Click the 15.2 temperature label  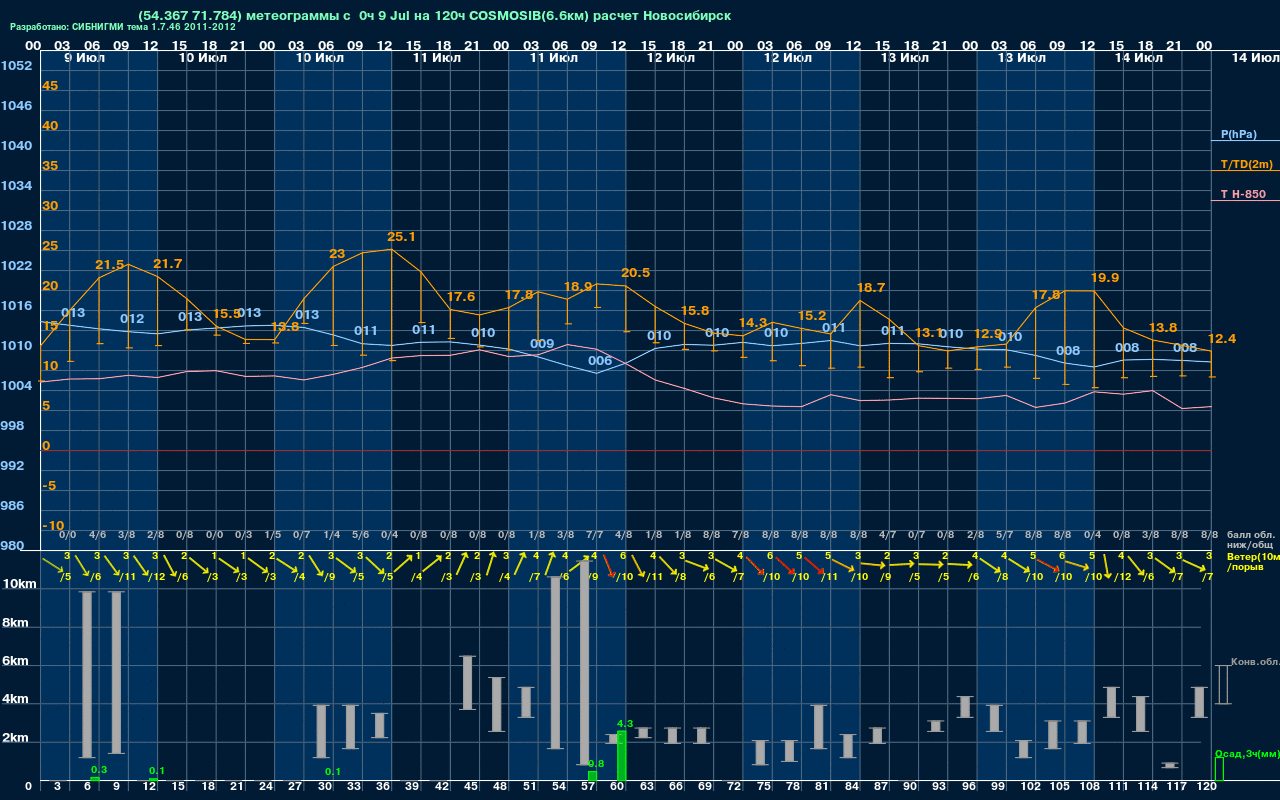click(x=812, y=316)
